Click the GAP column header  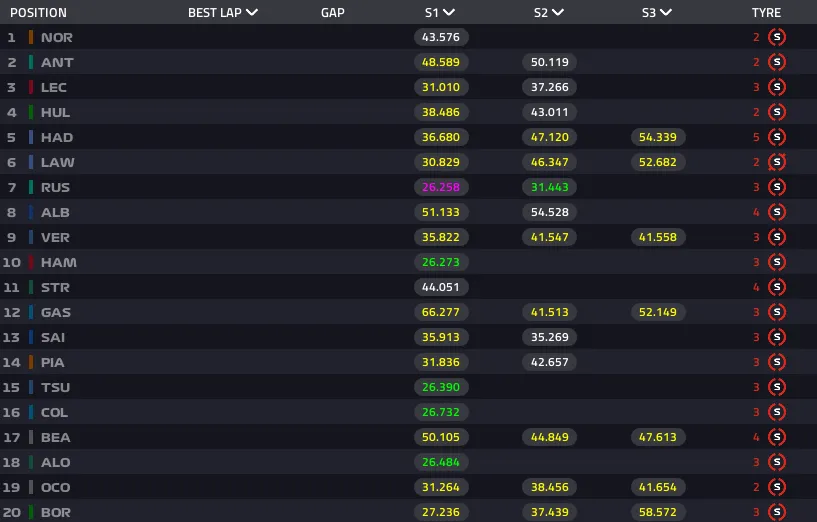coord(333,13)
